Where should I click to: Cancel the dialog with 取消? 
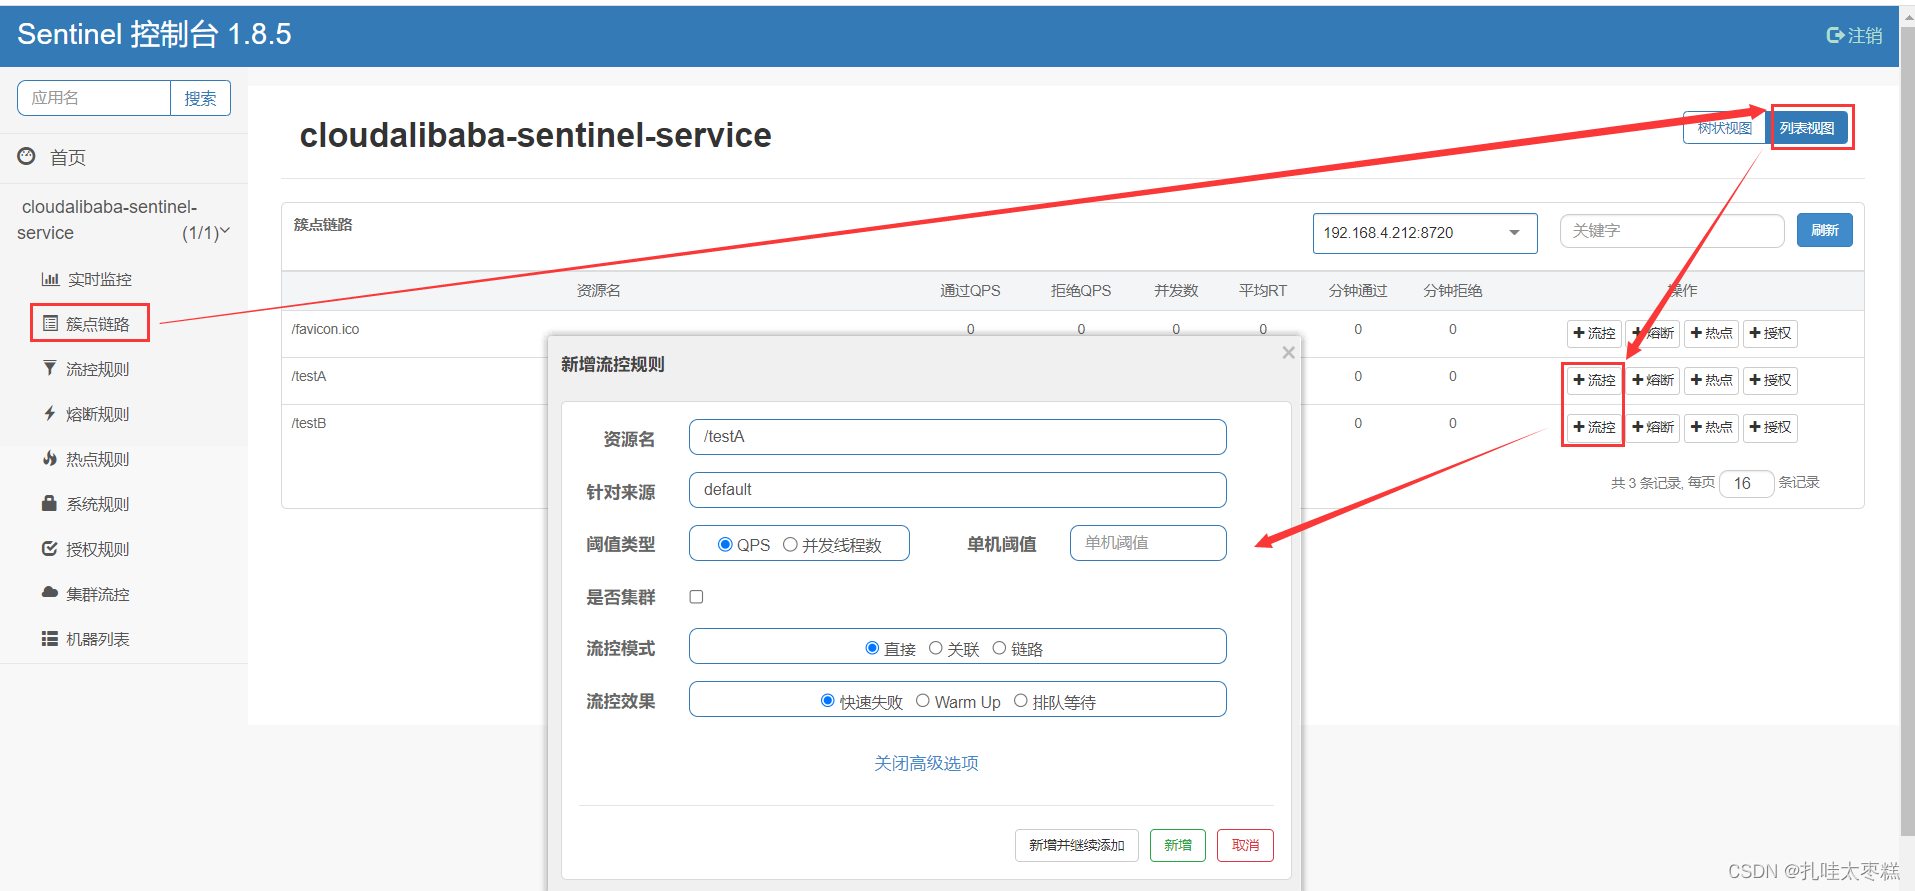pyautogui.click(x=1245, y=845)
